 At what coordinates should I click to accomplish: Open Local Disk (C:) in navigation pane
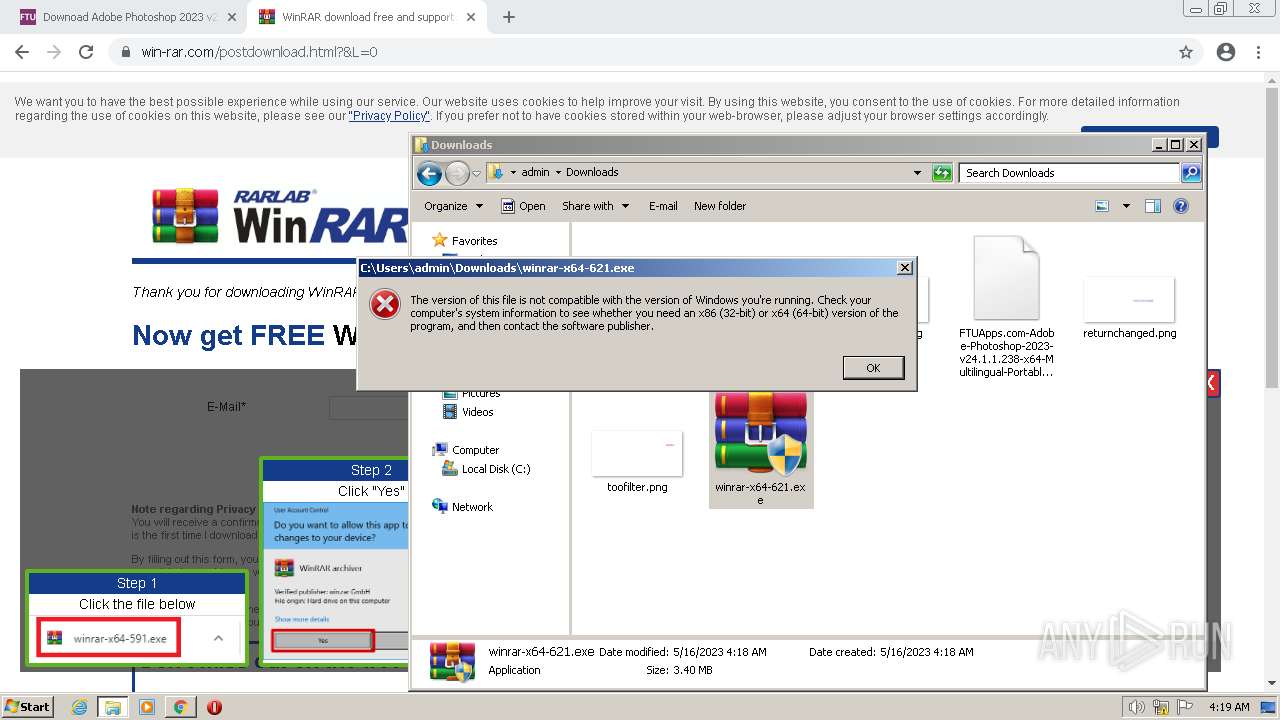[486, 469]
